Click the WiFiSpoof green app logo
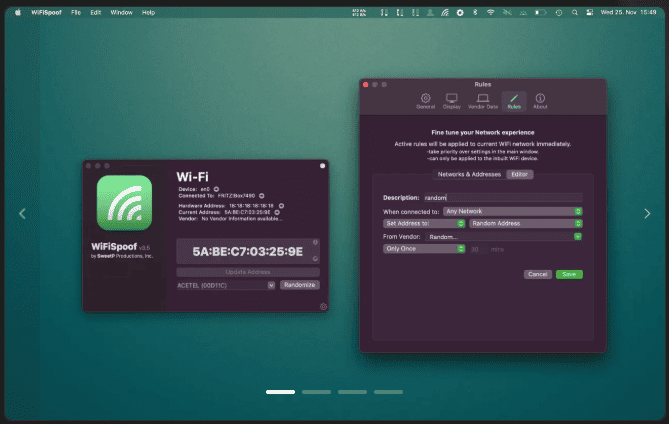Image resolution: width=669 pixels, height=424 pixels. [124, 203]
